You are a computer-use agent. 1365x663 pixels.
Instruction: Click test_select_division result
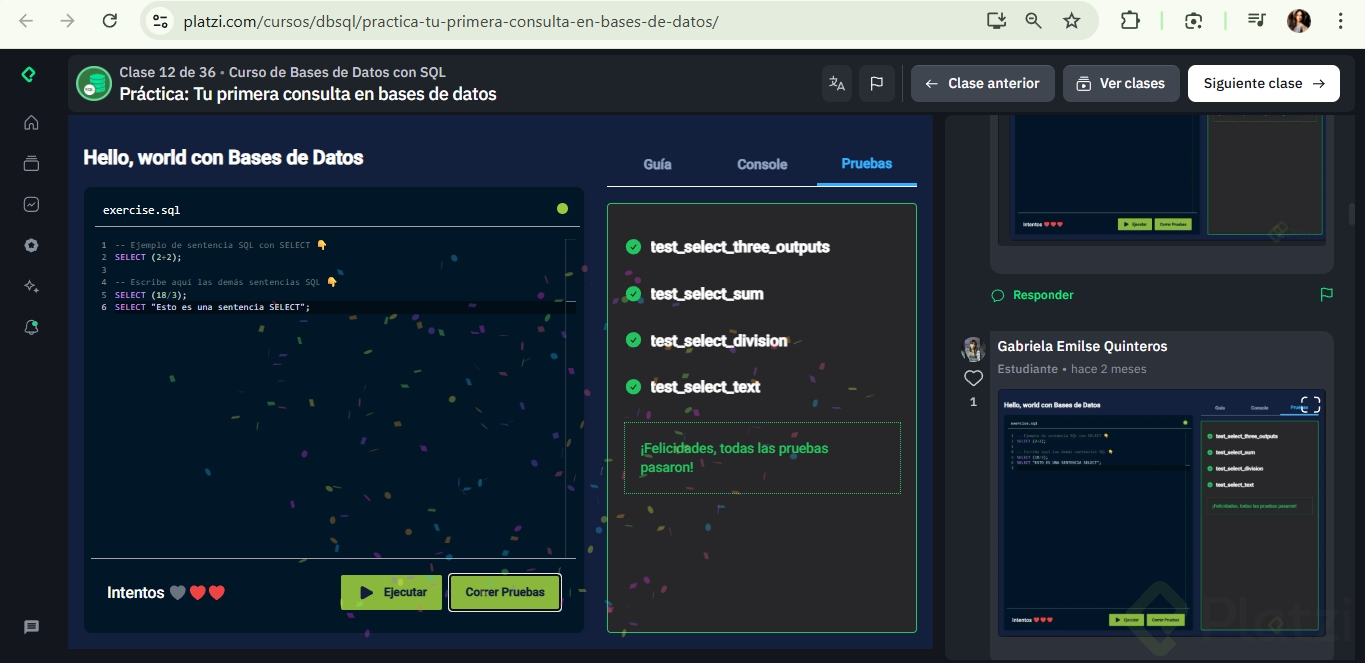coord(706,341)
